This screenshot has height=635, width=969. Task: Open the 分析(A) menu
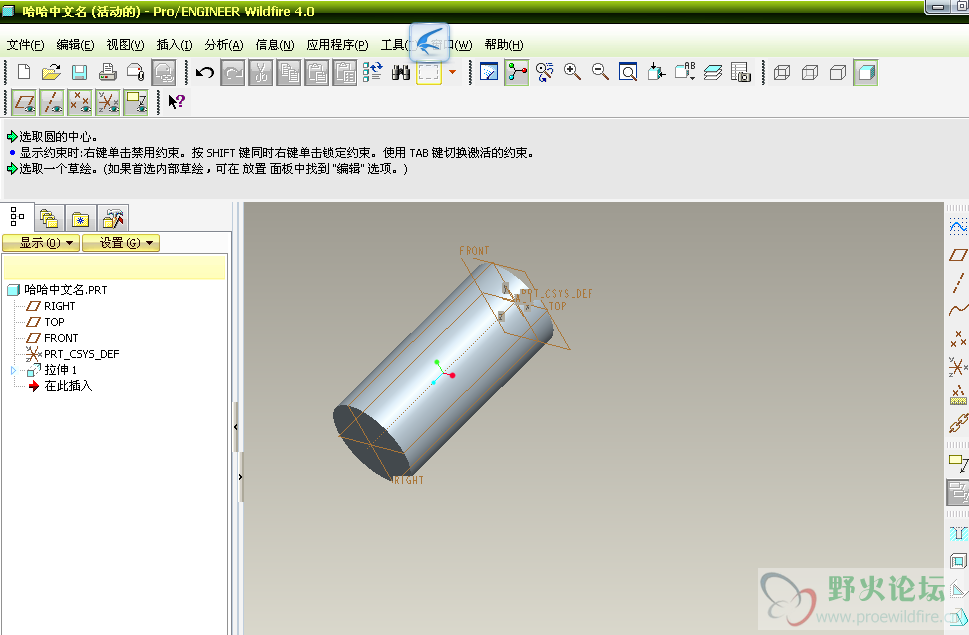tap(224, 44)
